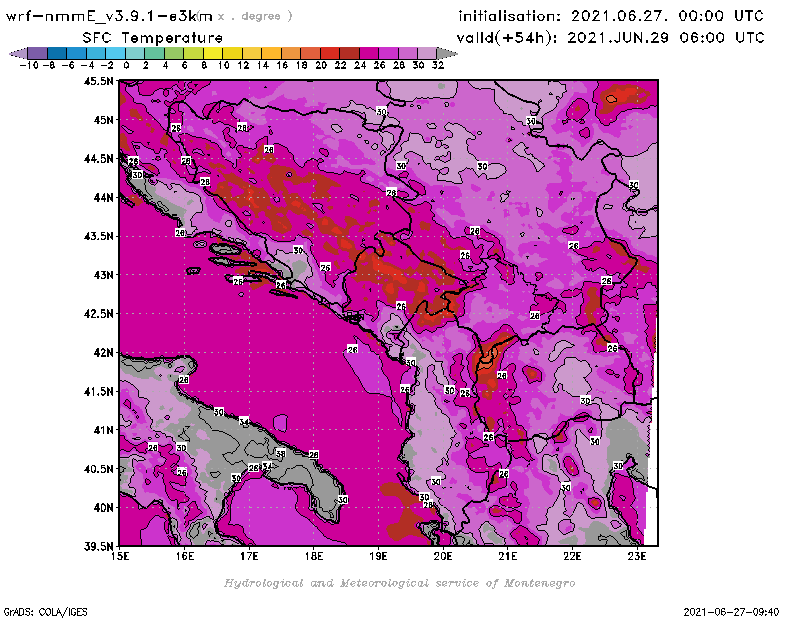This screenshot has width=800, height=618.
Task: Click the orange swatch between 14 and 16
Action: coord(271,53)
